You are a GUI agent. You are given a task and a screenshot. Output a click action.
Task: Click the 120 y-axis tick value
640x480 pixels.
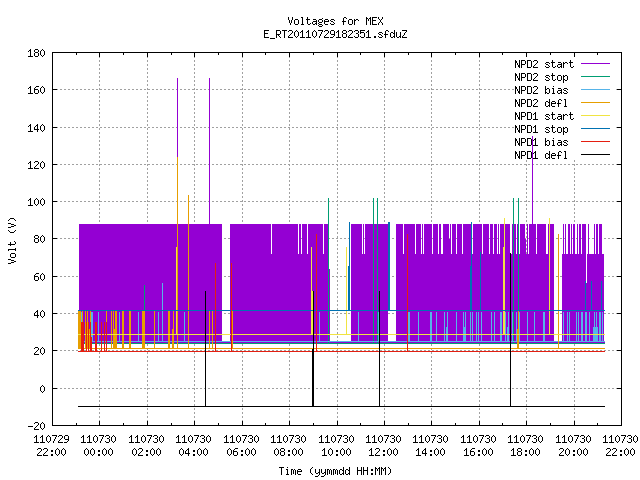(x=36, y=165)
